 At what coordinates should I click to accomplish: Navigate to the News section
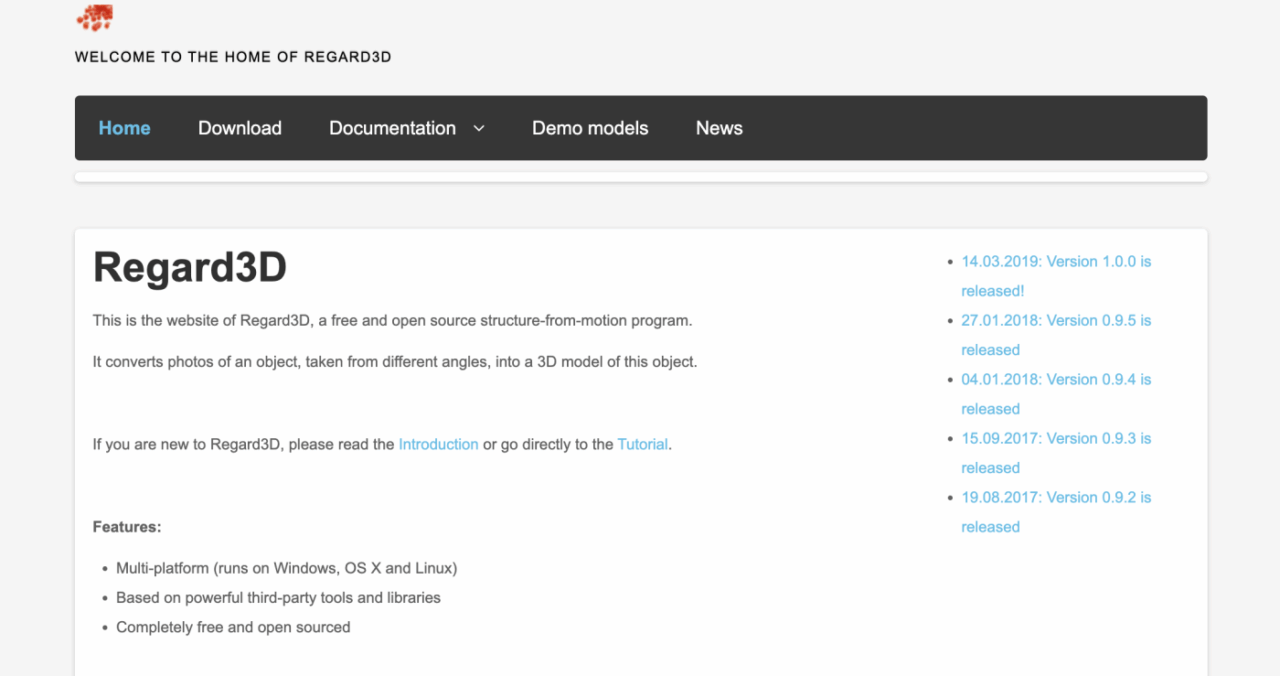[x=719, y=128]
